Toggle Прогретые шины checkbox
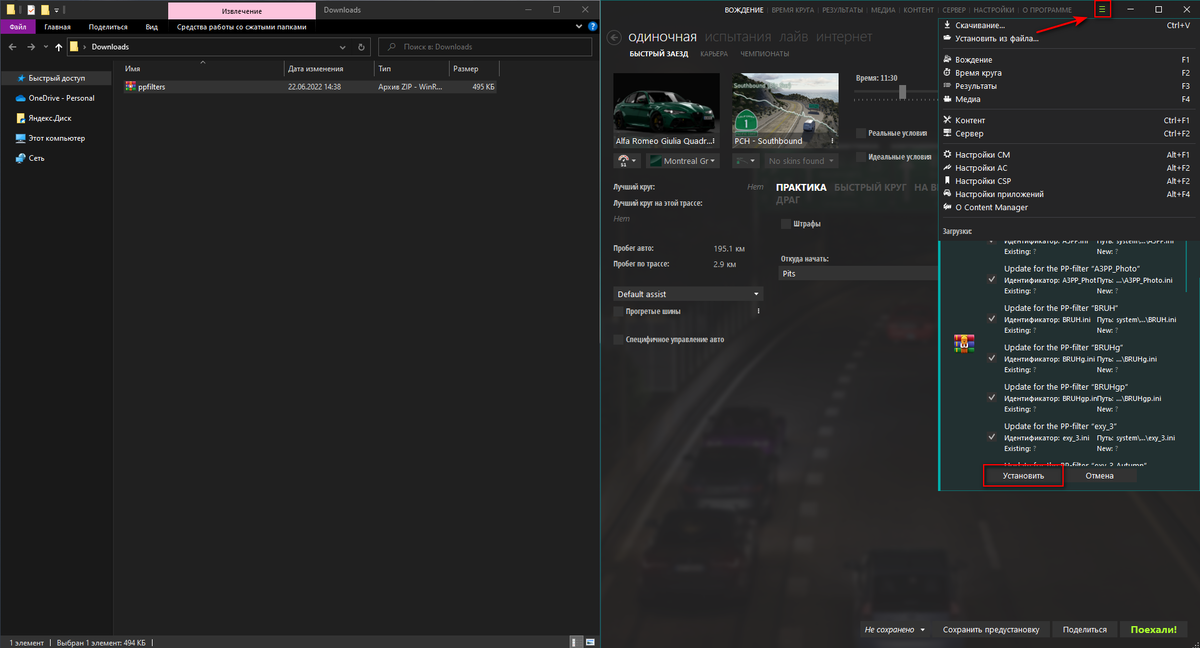Screen dimensions: 1200x648 tap(618, 312)
